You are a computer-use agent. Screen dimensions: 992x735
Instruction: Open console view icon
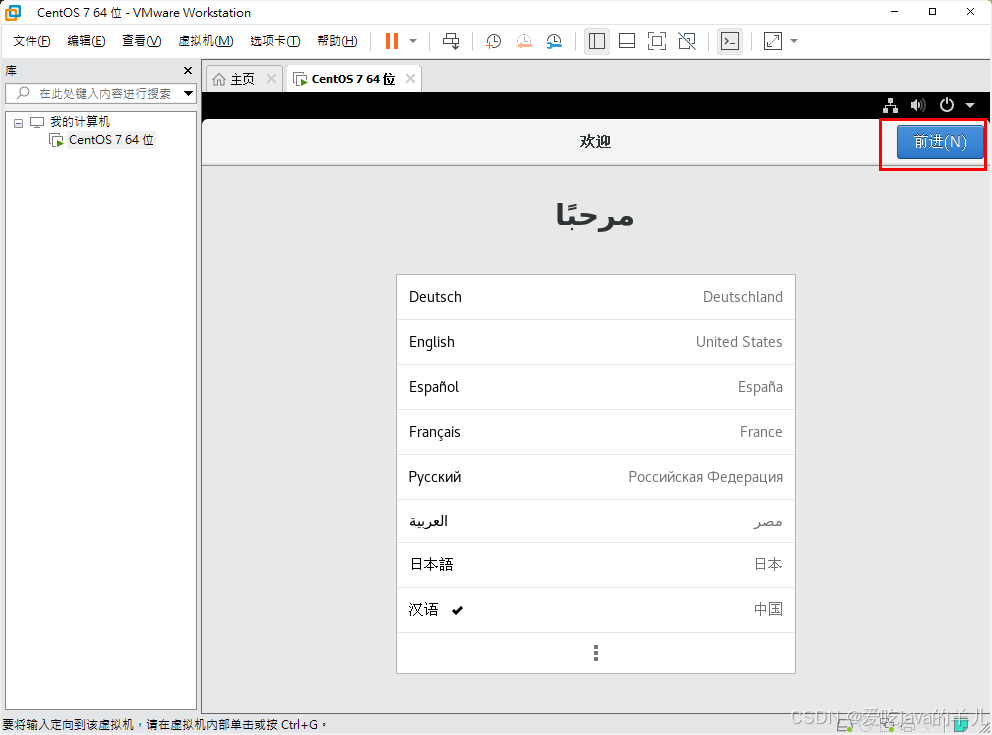pyautogui.click(x=730, y=41)
